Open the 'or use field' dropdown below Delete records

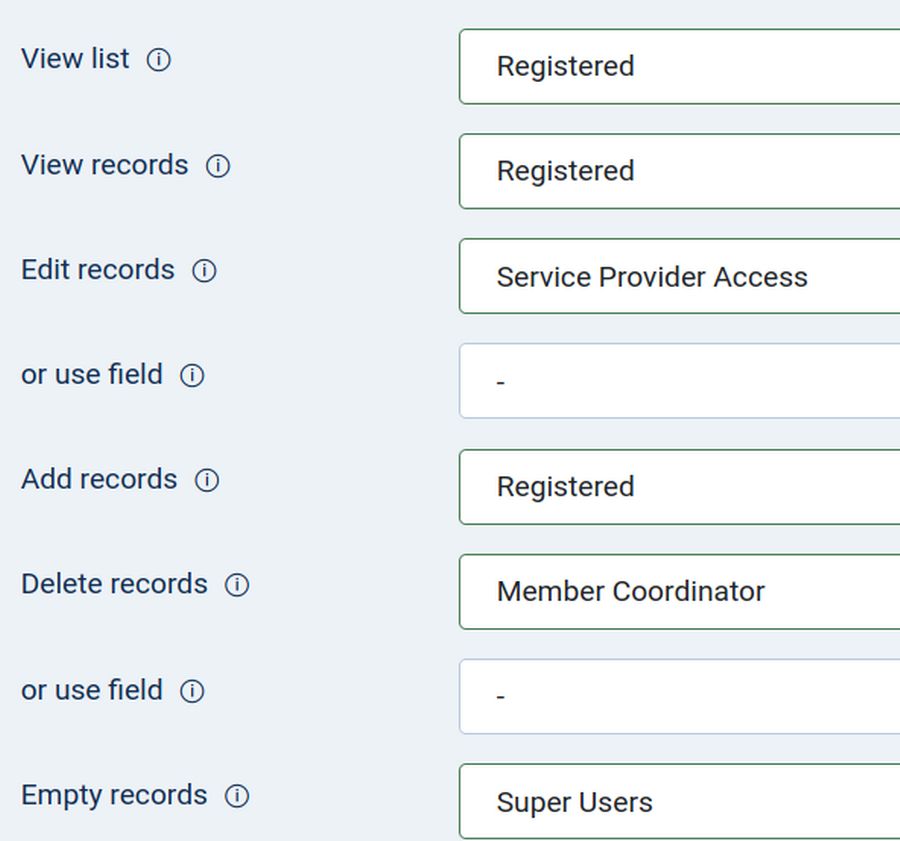pyautogui.click(x=680, y=696)
